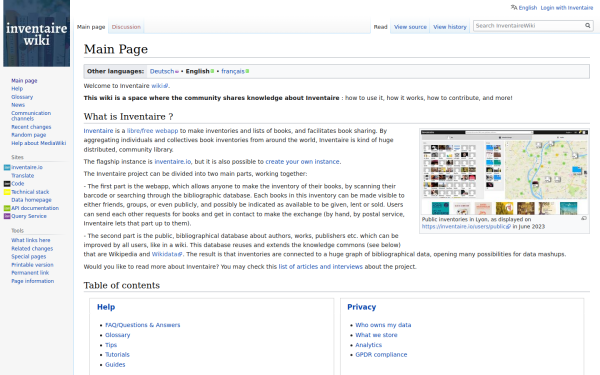Viewport: 600px width, 375px height.
Task: Select the Main page tab
Action: 91,27
